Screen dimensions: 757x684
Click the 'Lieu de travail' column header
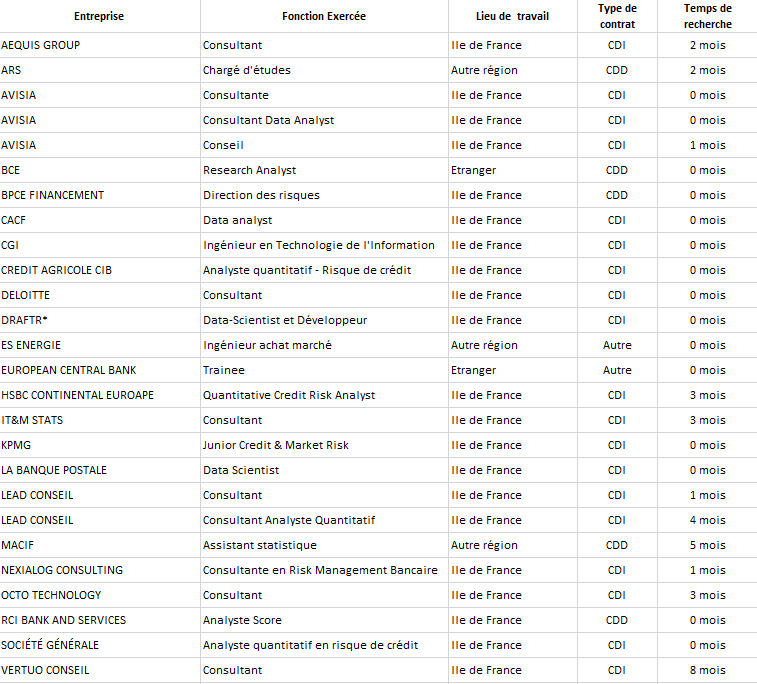[x=512, y=16]
